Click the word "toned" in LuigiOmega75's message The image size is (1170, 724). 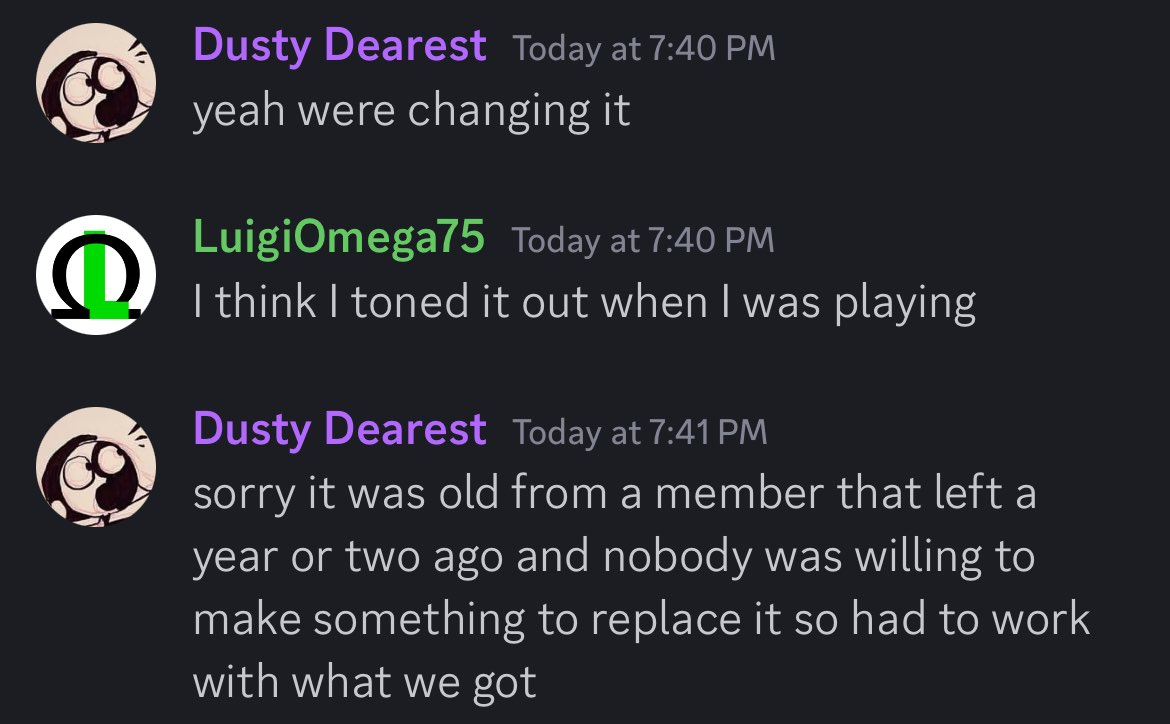click(404, 302)
